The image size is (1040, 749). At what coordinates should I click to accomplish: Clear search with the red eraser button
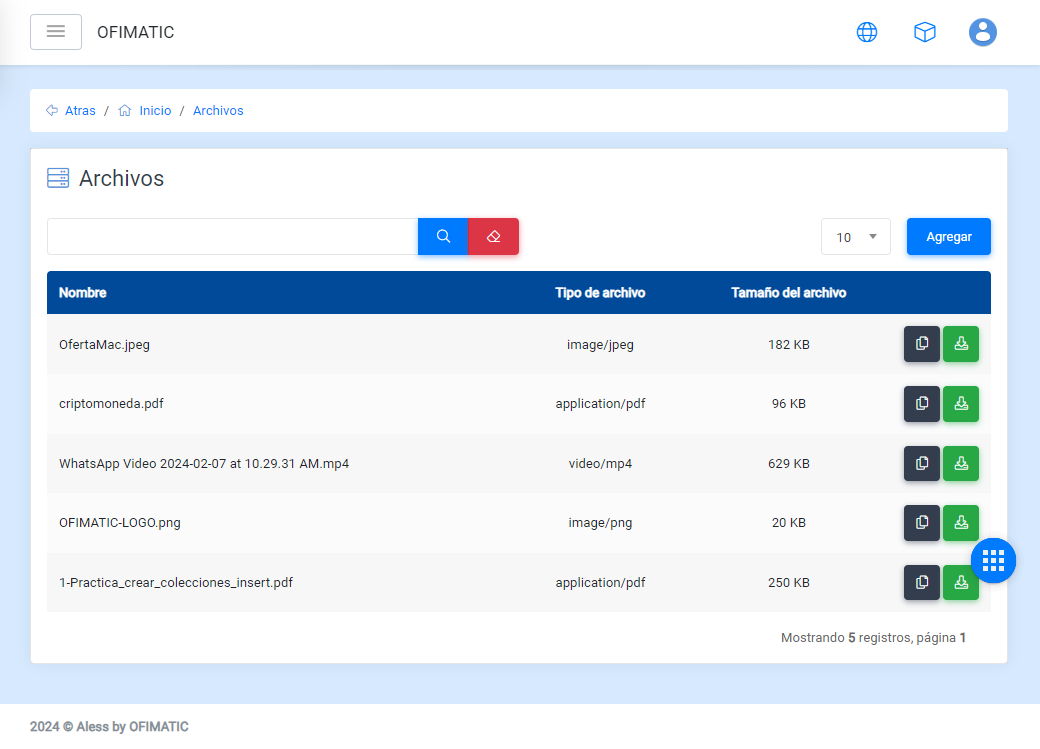tap(493, 237)
